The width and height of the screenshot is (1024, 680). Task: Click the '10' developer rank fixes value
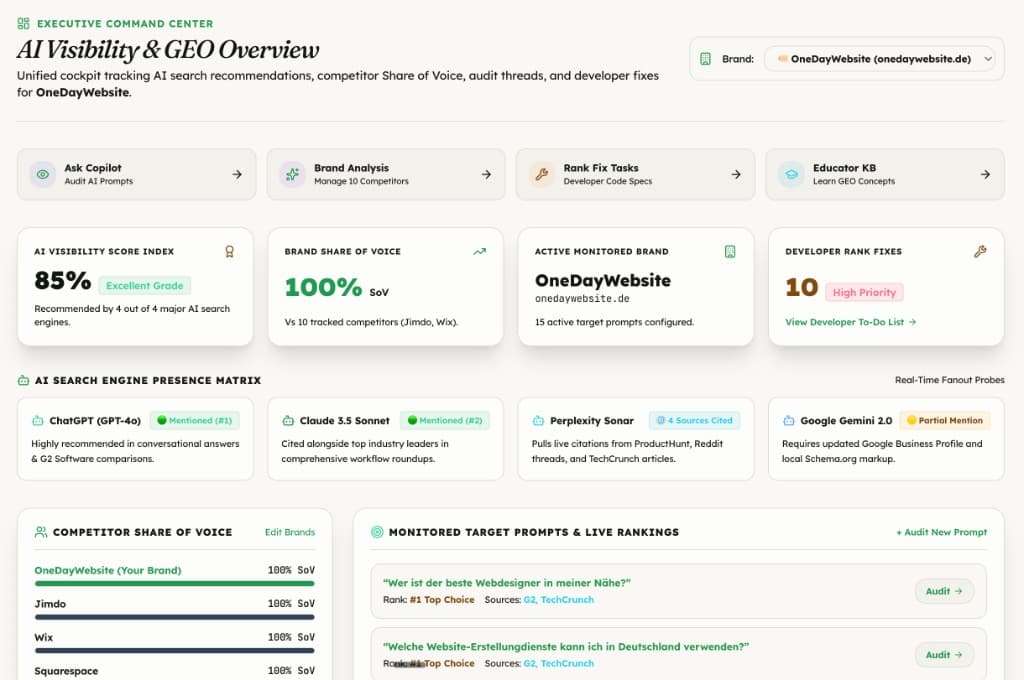pyautogui.click(x=801, y=287)
